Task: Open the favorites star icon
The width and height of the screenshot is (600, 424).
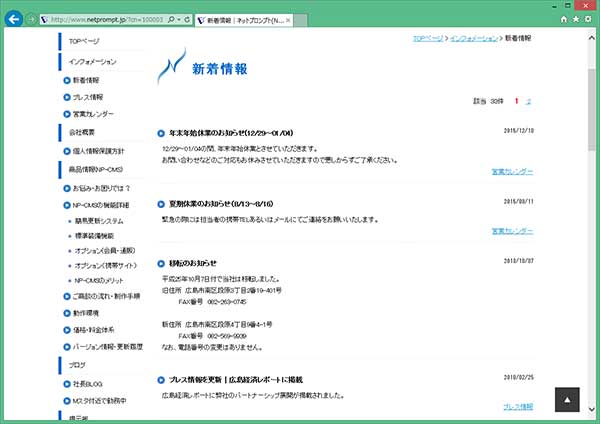Action: point(576,19)
